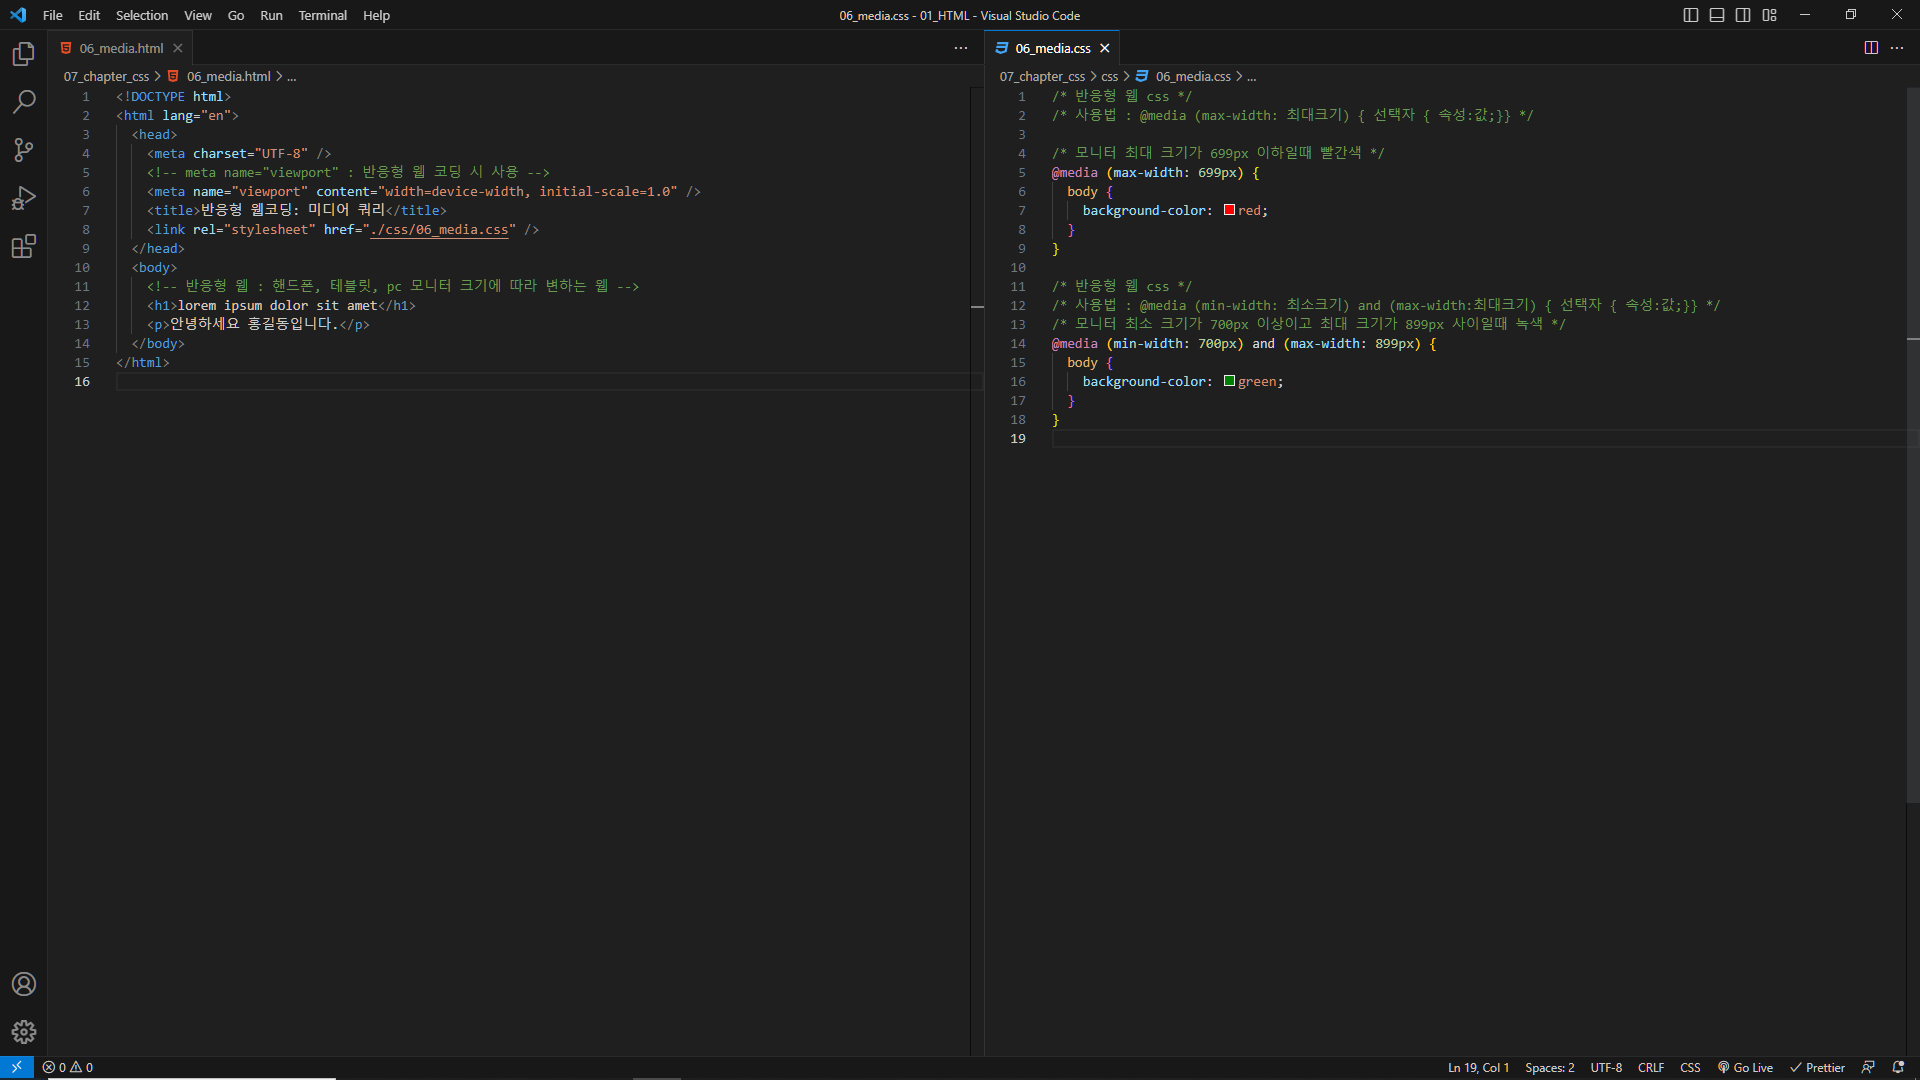Click the Ln 19, Col 1 indicator
The height and width of the screenshot is (1080, 1920).
point(1478,1067)
